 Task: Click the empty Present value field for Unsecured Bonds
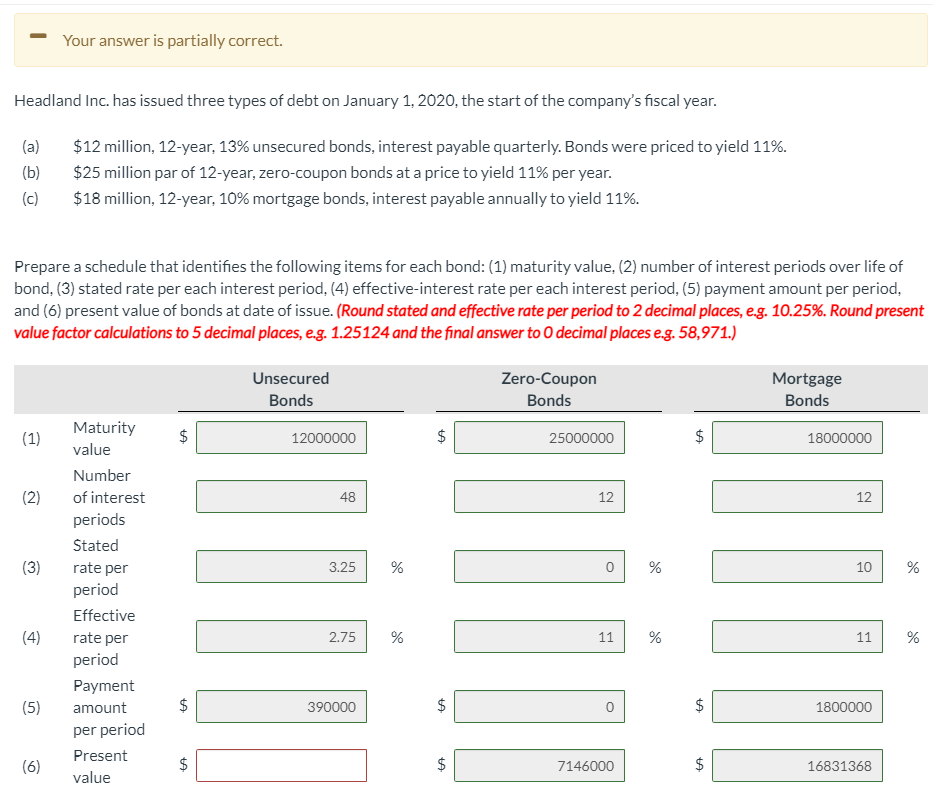click(x=281, y=765)
